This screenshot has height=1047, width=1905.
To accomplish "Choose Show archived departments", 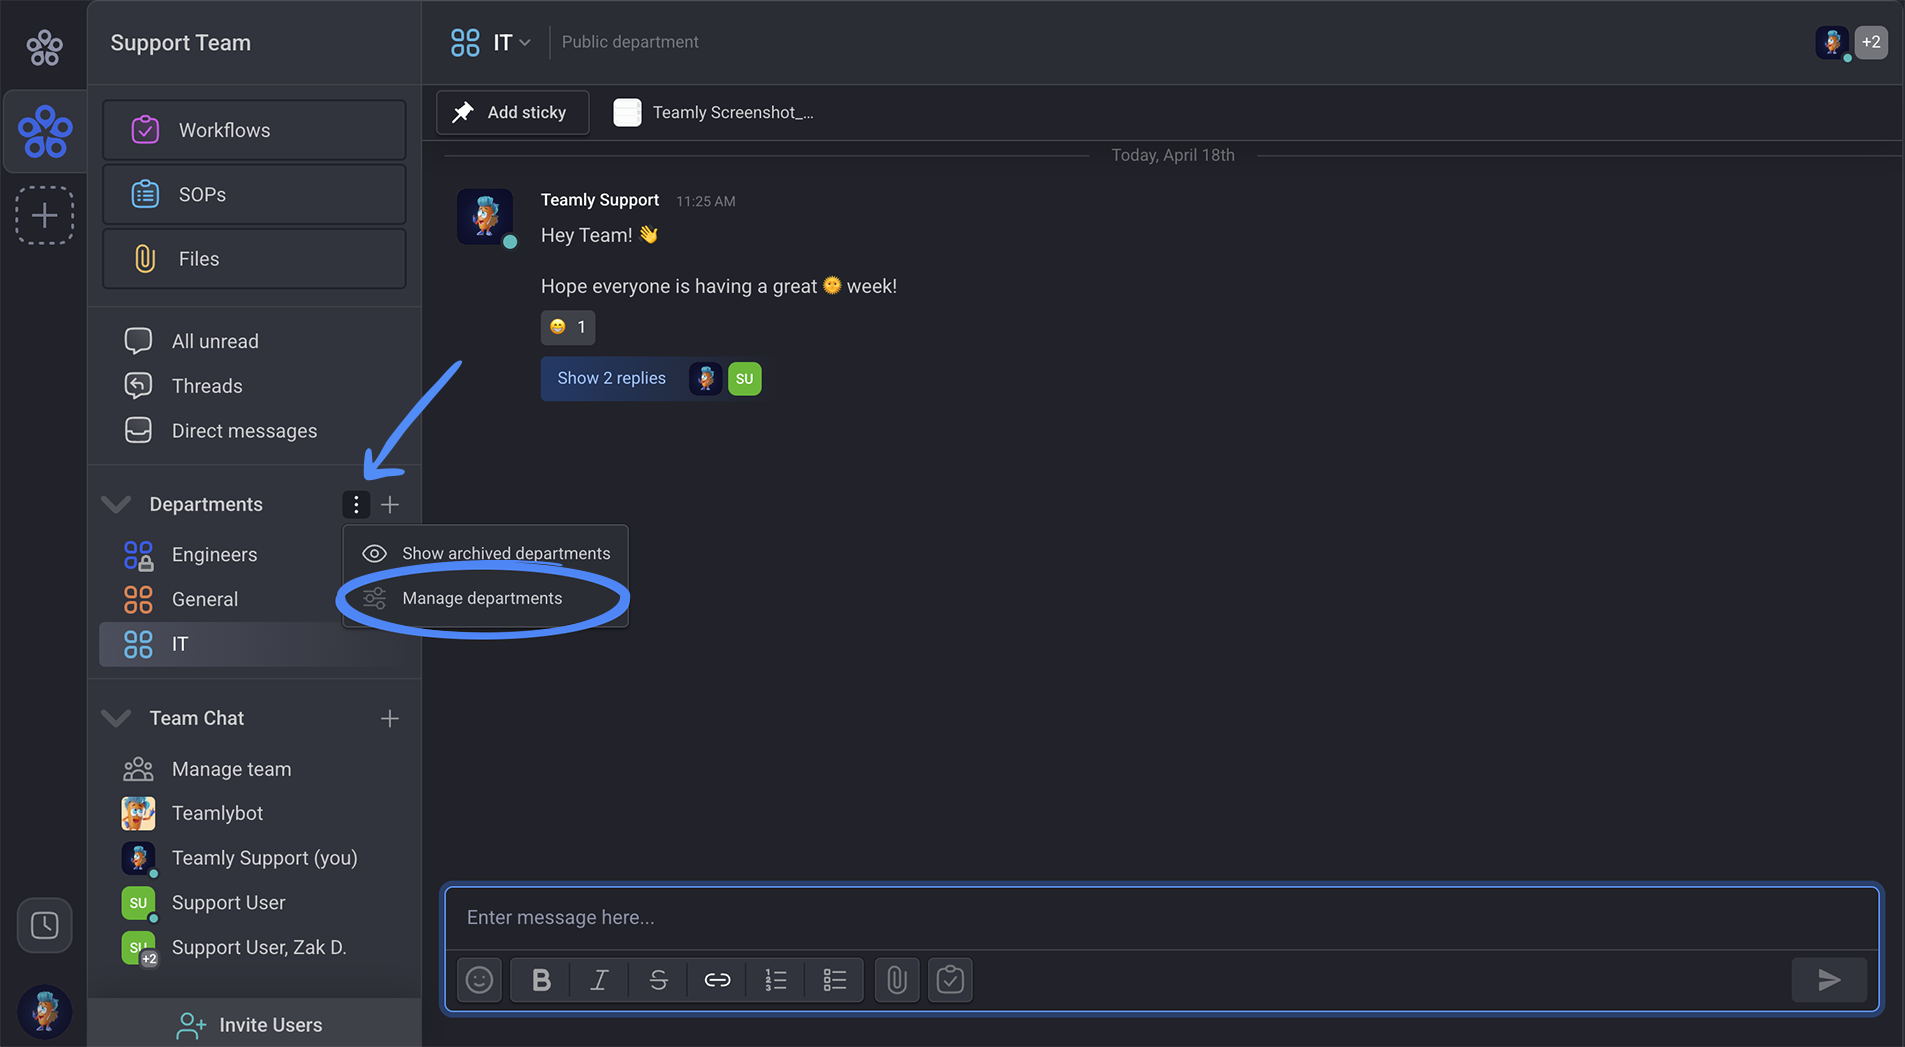I will click(x=486, y=553).
